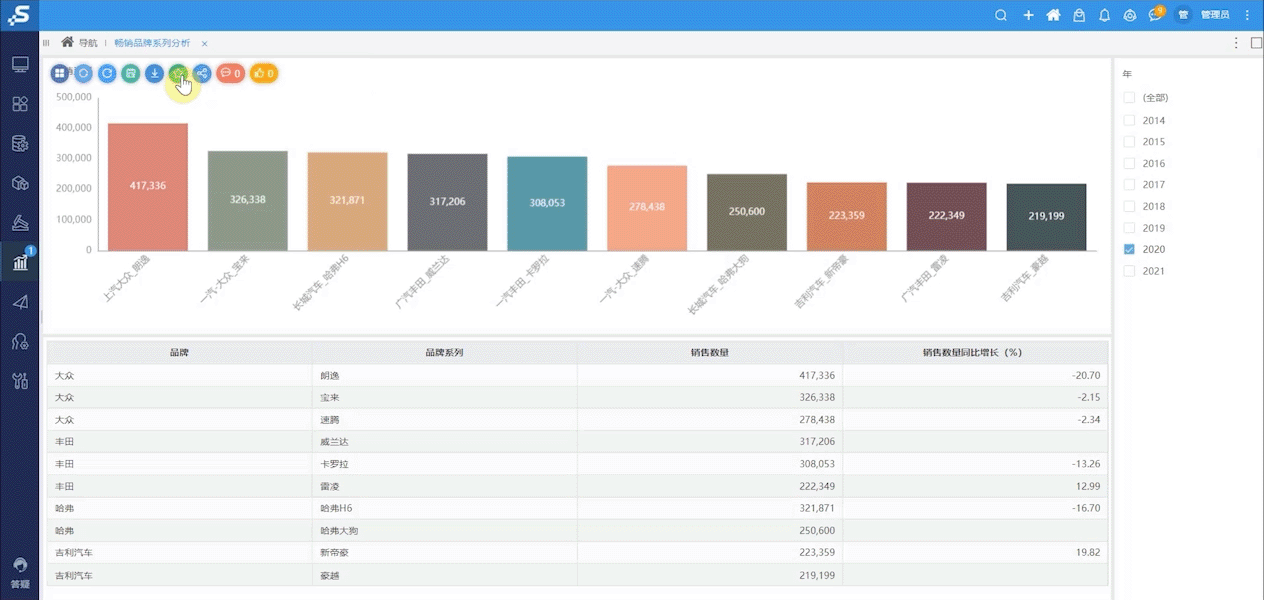
Task: Click the download export toolbar button
Action: 154,73
